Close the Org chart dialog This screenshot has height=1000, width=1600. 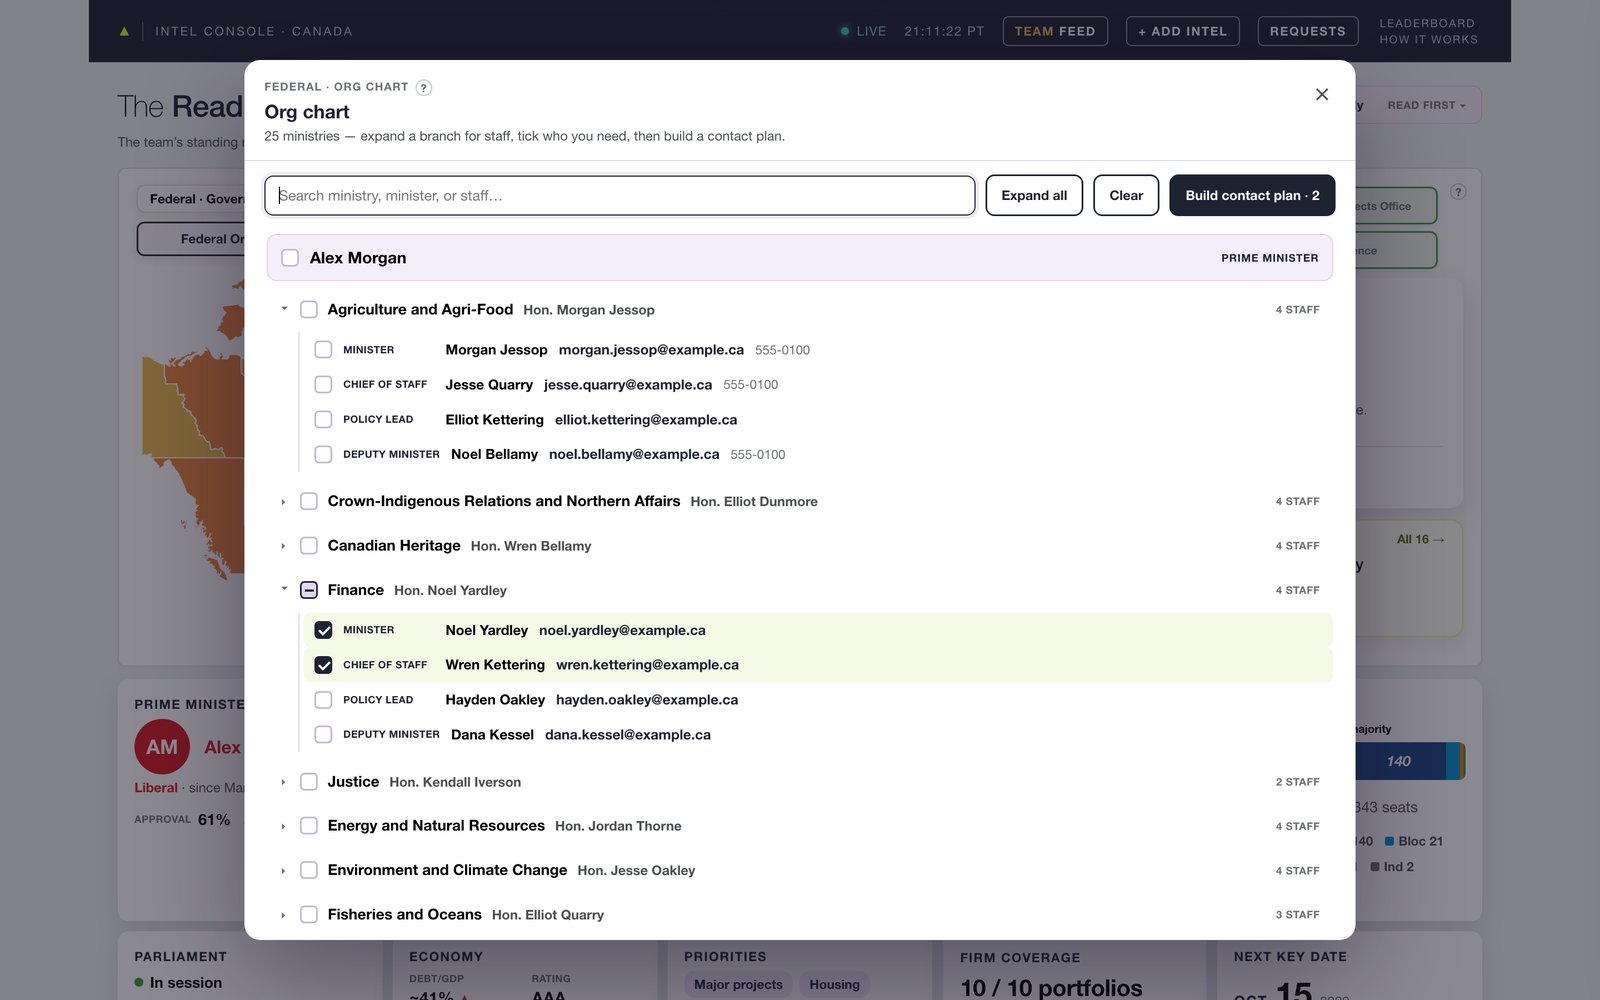(1321, 94)
